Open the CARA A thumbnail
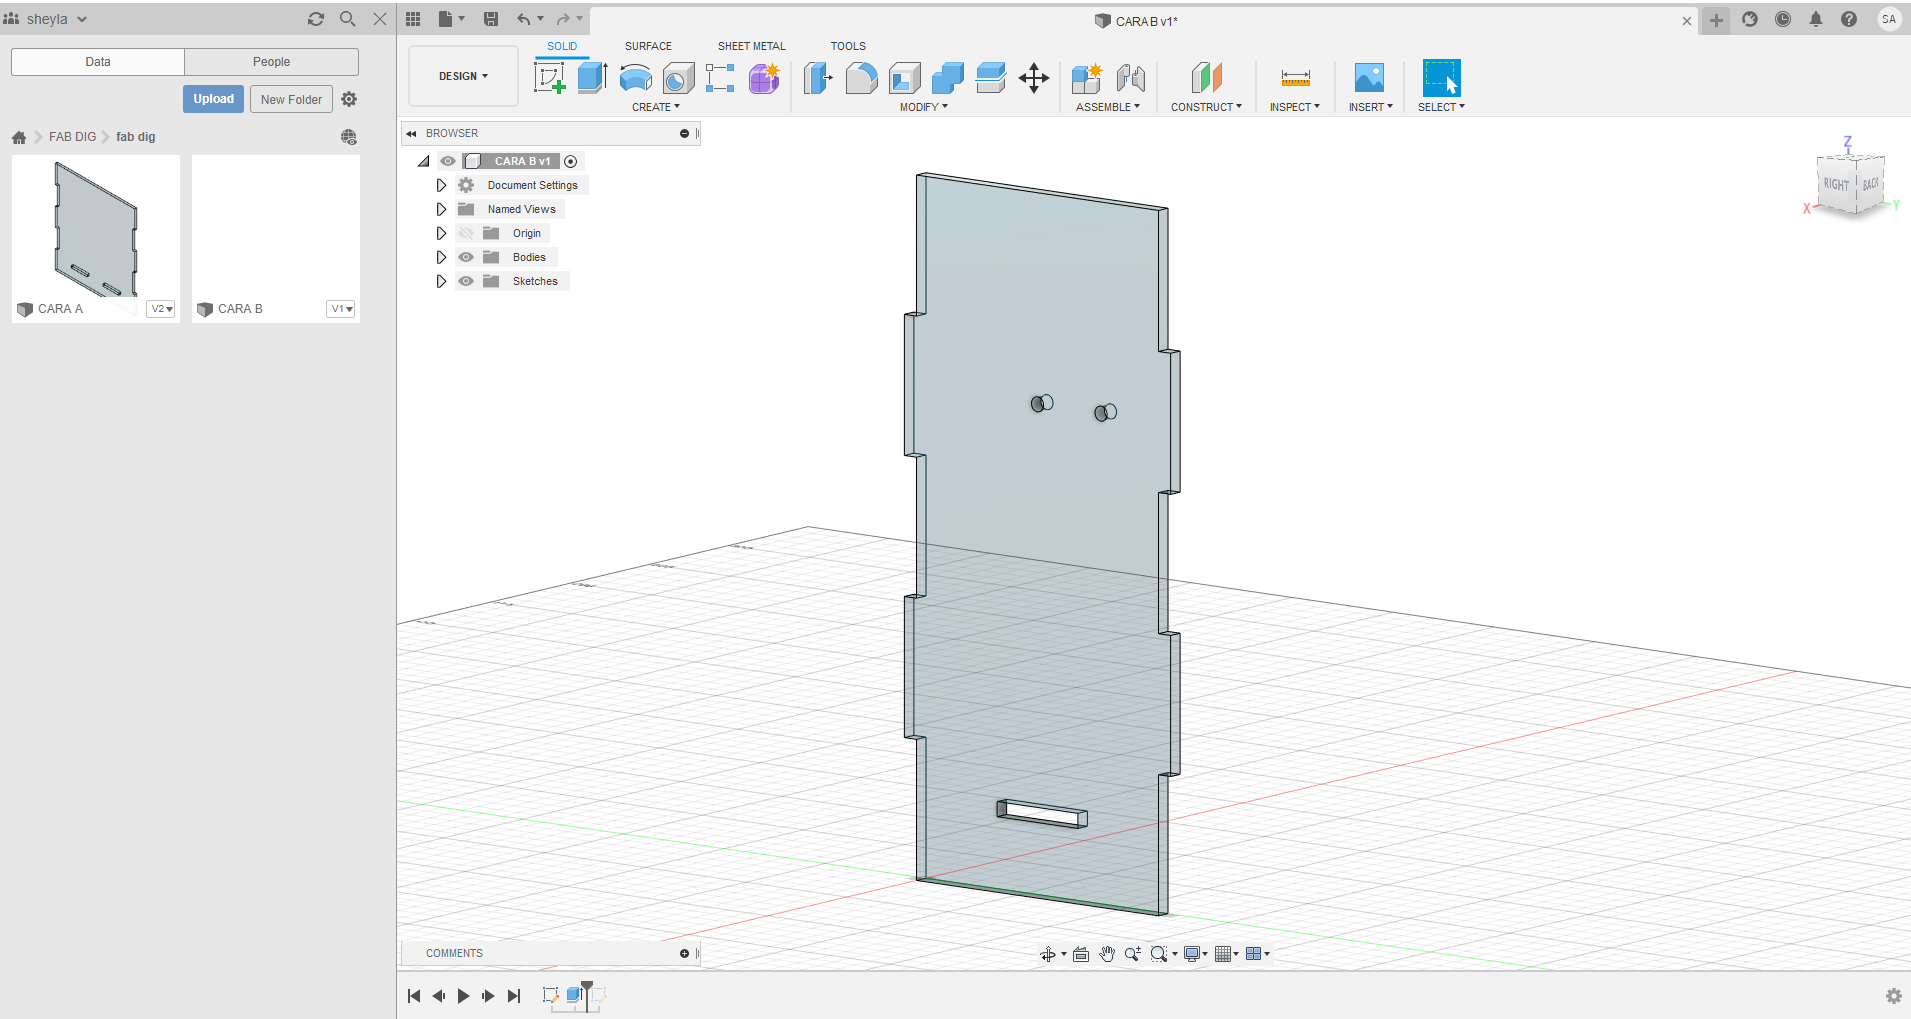The height and width of the screenshot is (1019, 1911). tap(96, 230)
